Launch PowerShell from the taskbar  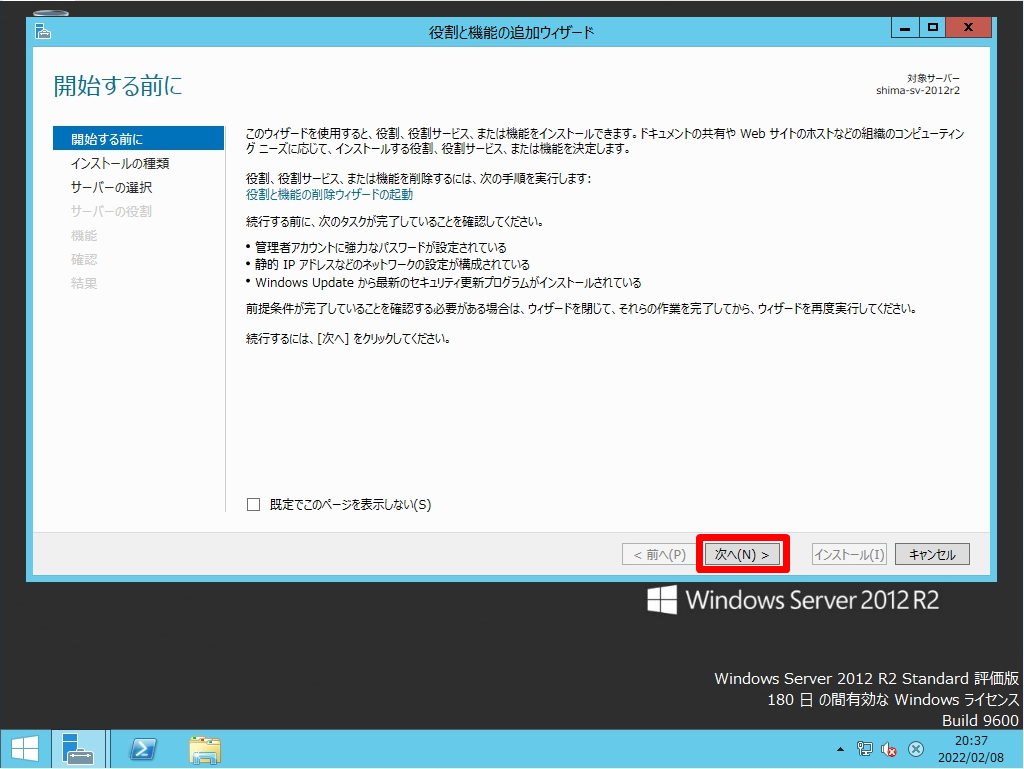(x=143, y=749)
